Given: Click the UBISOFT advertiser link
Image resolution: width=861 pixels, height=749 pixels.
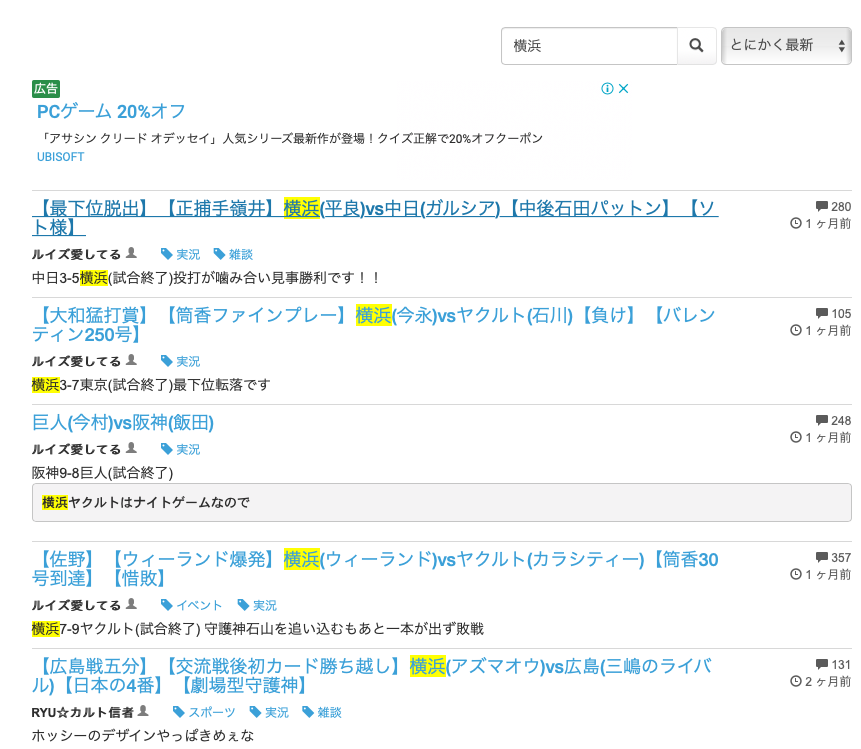Looking at the screenshot, I should [x=60, y=157].
